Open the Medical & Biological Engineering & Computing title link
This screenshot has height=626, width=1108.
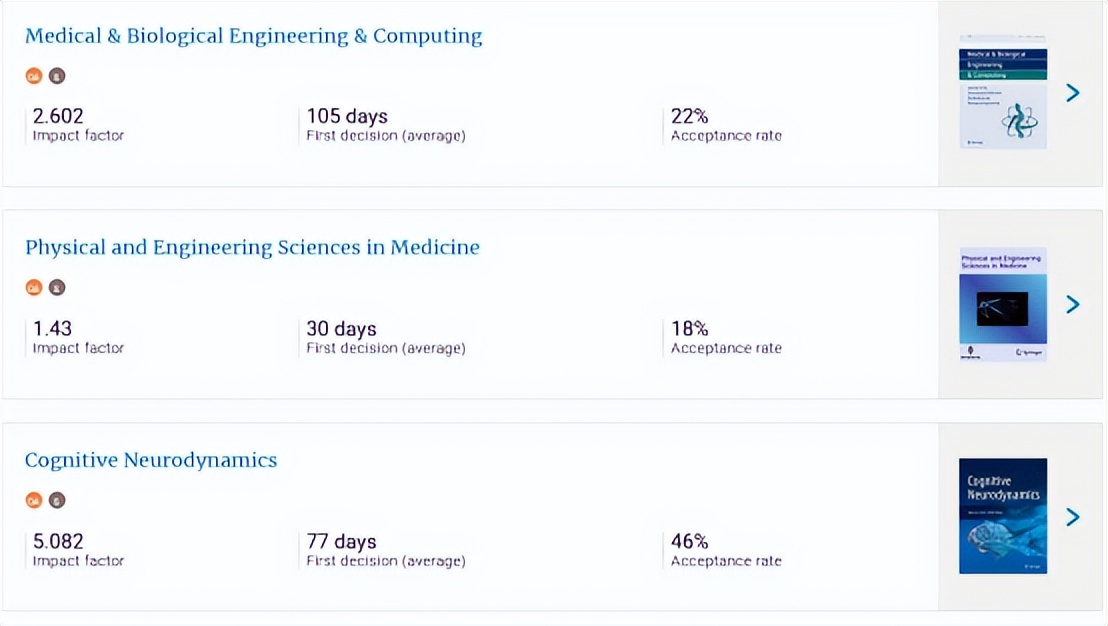(253, 36)
